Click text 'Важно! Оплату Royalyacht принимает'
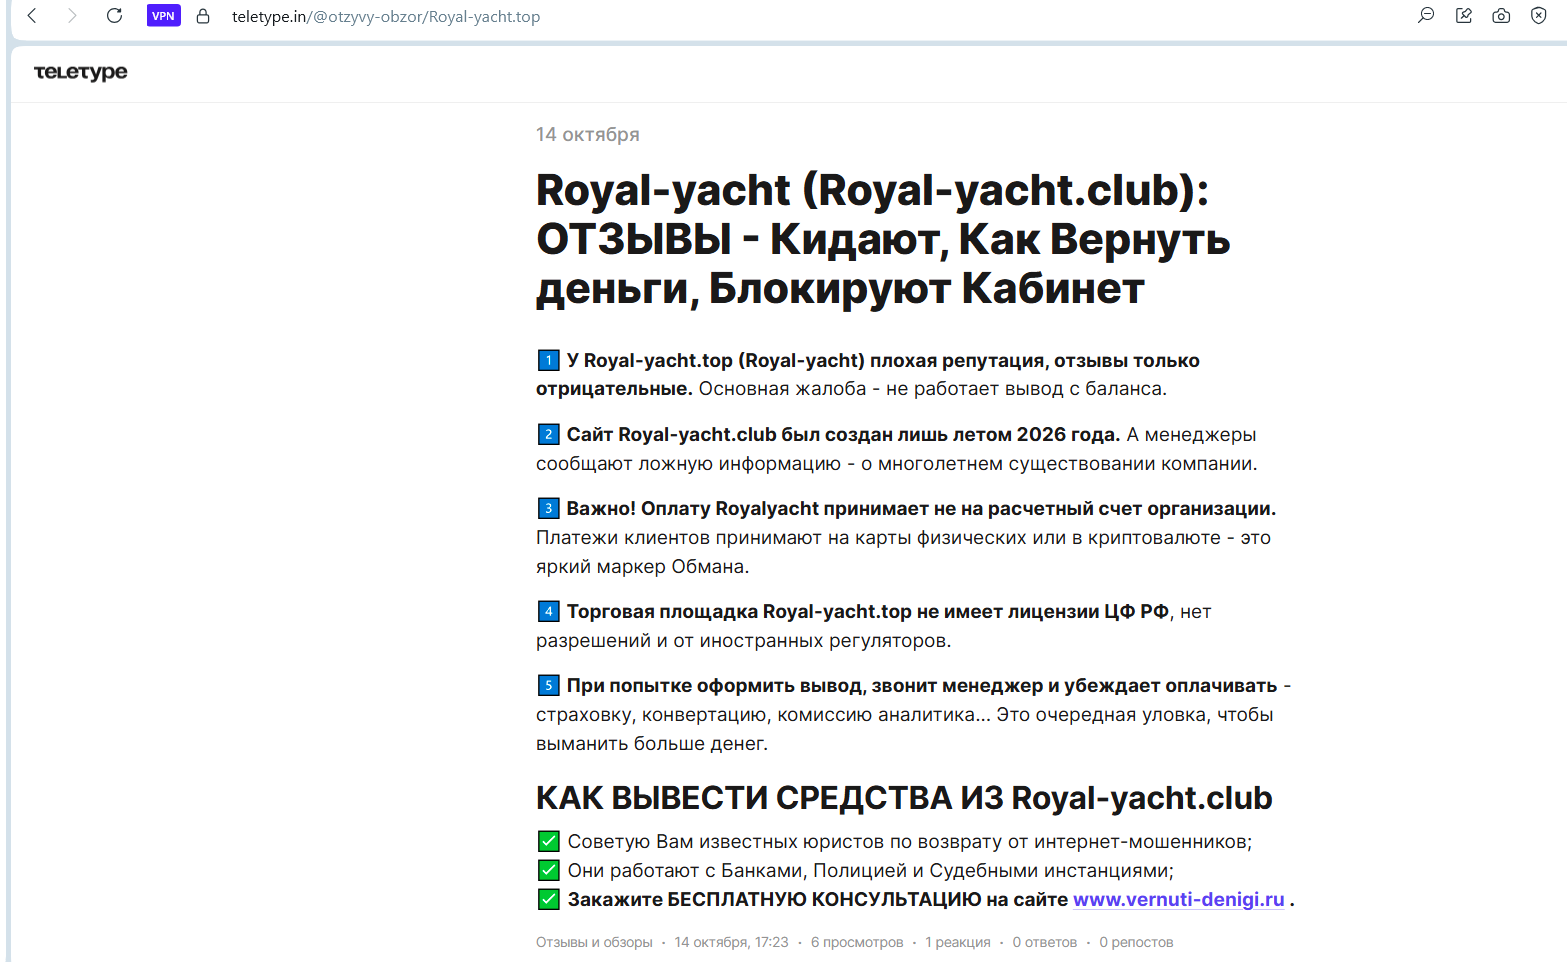 (749, 508)
